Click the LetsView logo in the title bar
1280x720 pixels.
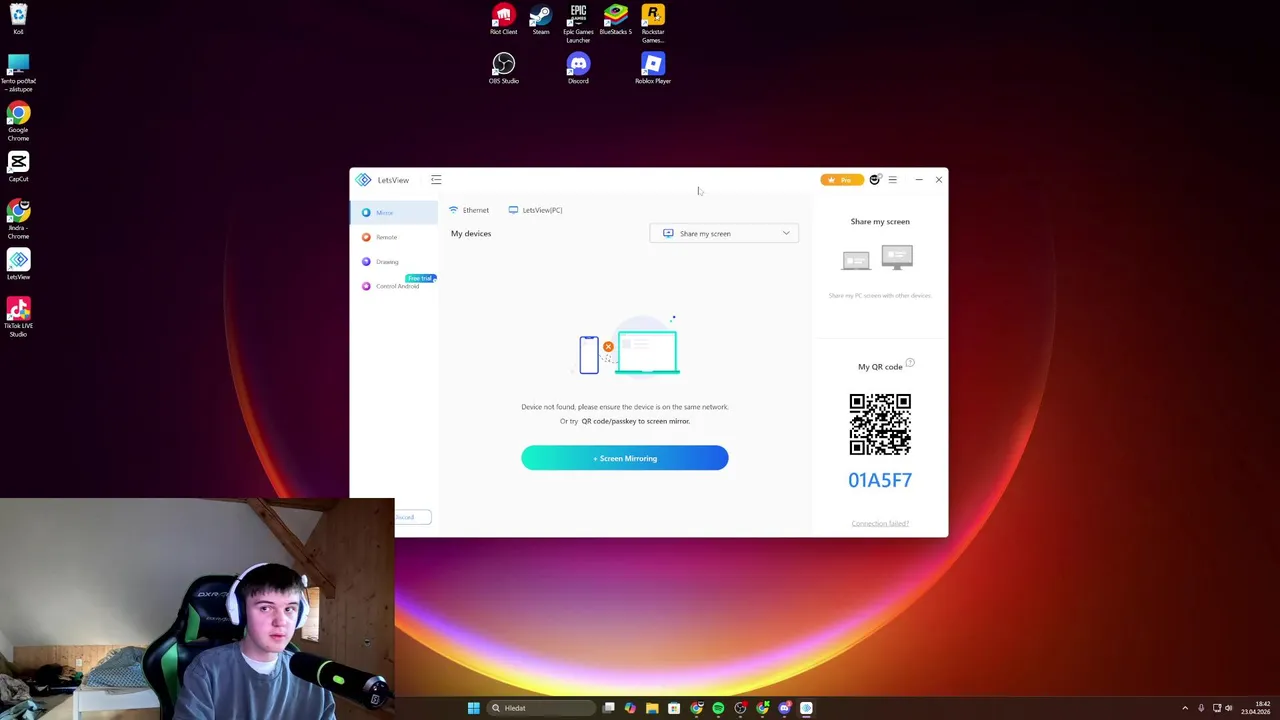363,180
